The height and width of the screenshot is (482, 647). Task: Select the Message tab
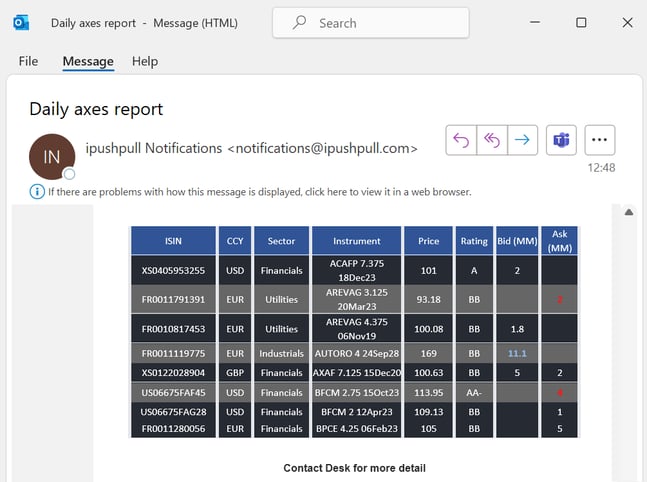[88, 61]
